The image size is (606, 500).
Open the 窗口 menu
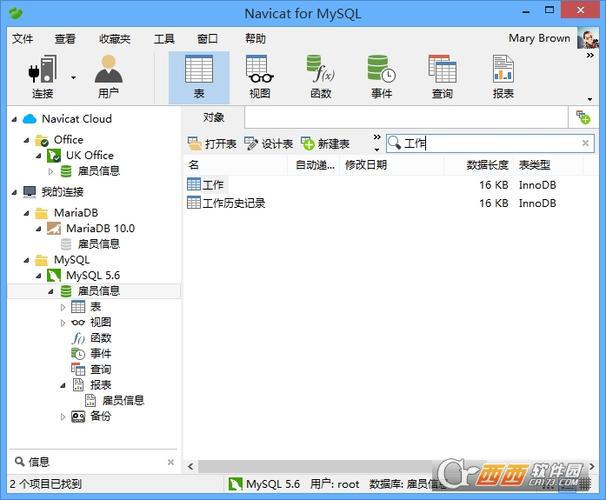(x=208, y=39)
